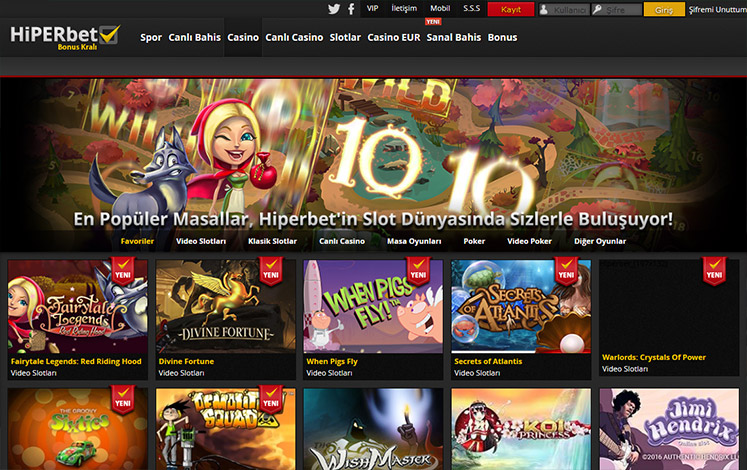Open the Spor menu
747x470 pixels.
tap(151, 38)
